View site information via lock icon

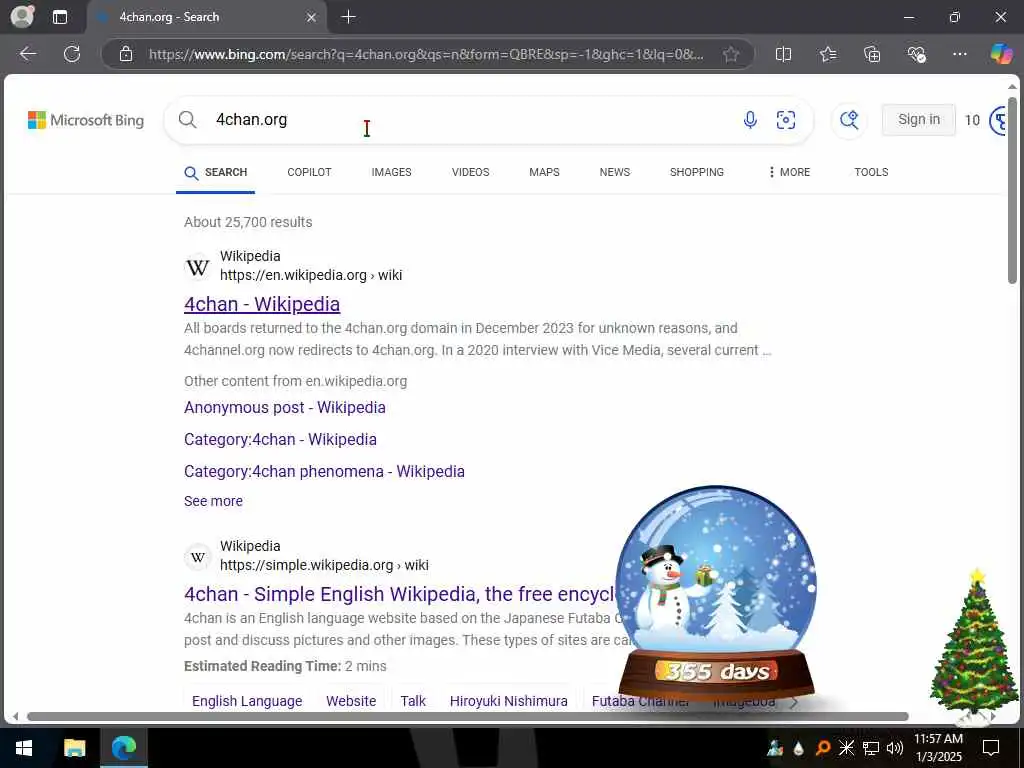126,54
